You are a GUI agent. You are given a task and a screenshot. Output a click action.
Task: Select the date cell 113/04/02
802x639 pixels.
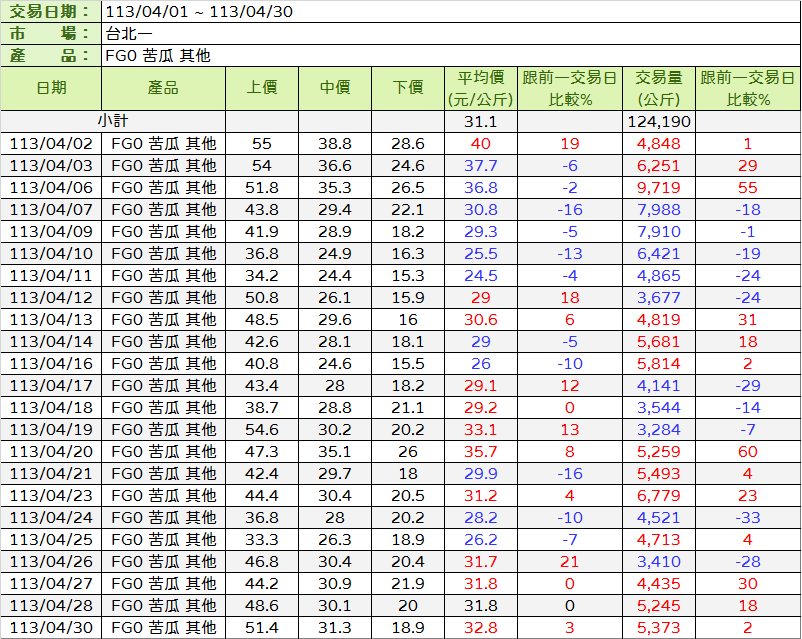51,144
